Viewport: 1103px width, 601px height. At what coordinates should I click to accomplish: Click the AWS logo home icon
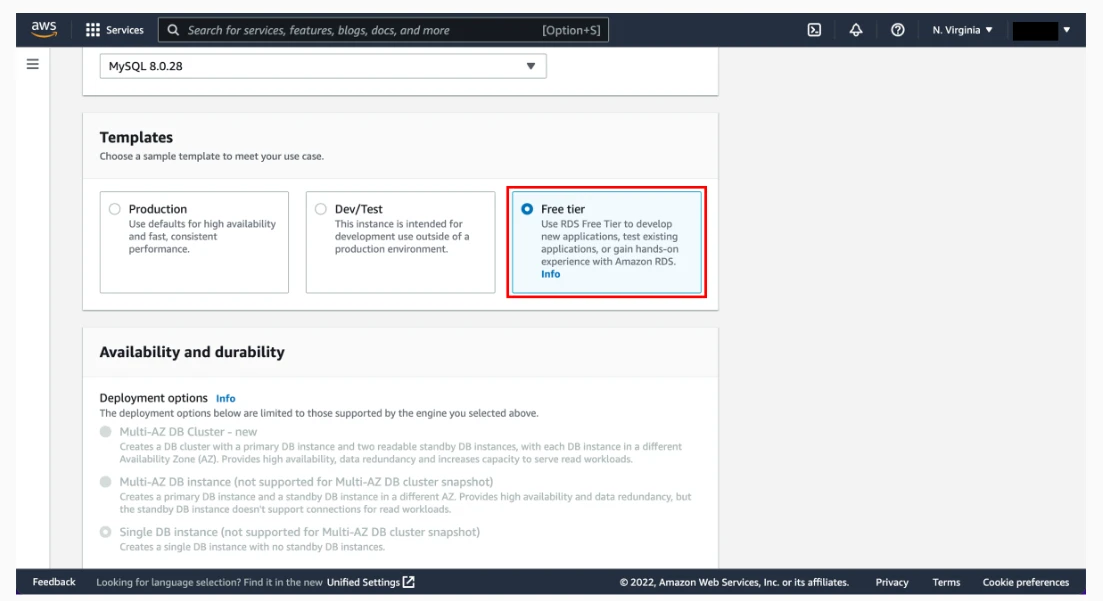click(x=44, y=30)
